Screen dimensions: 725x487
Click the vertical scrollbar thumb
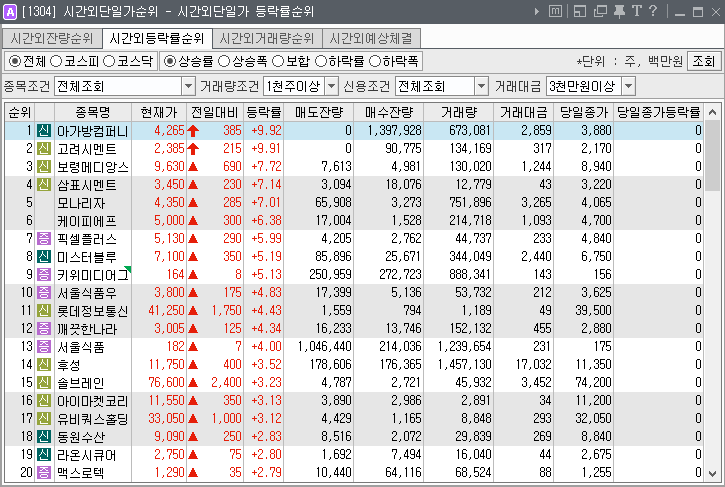point(713,155)
